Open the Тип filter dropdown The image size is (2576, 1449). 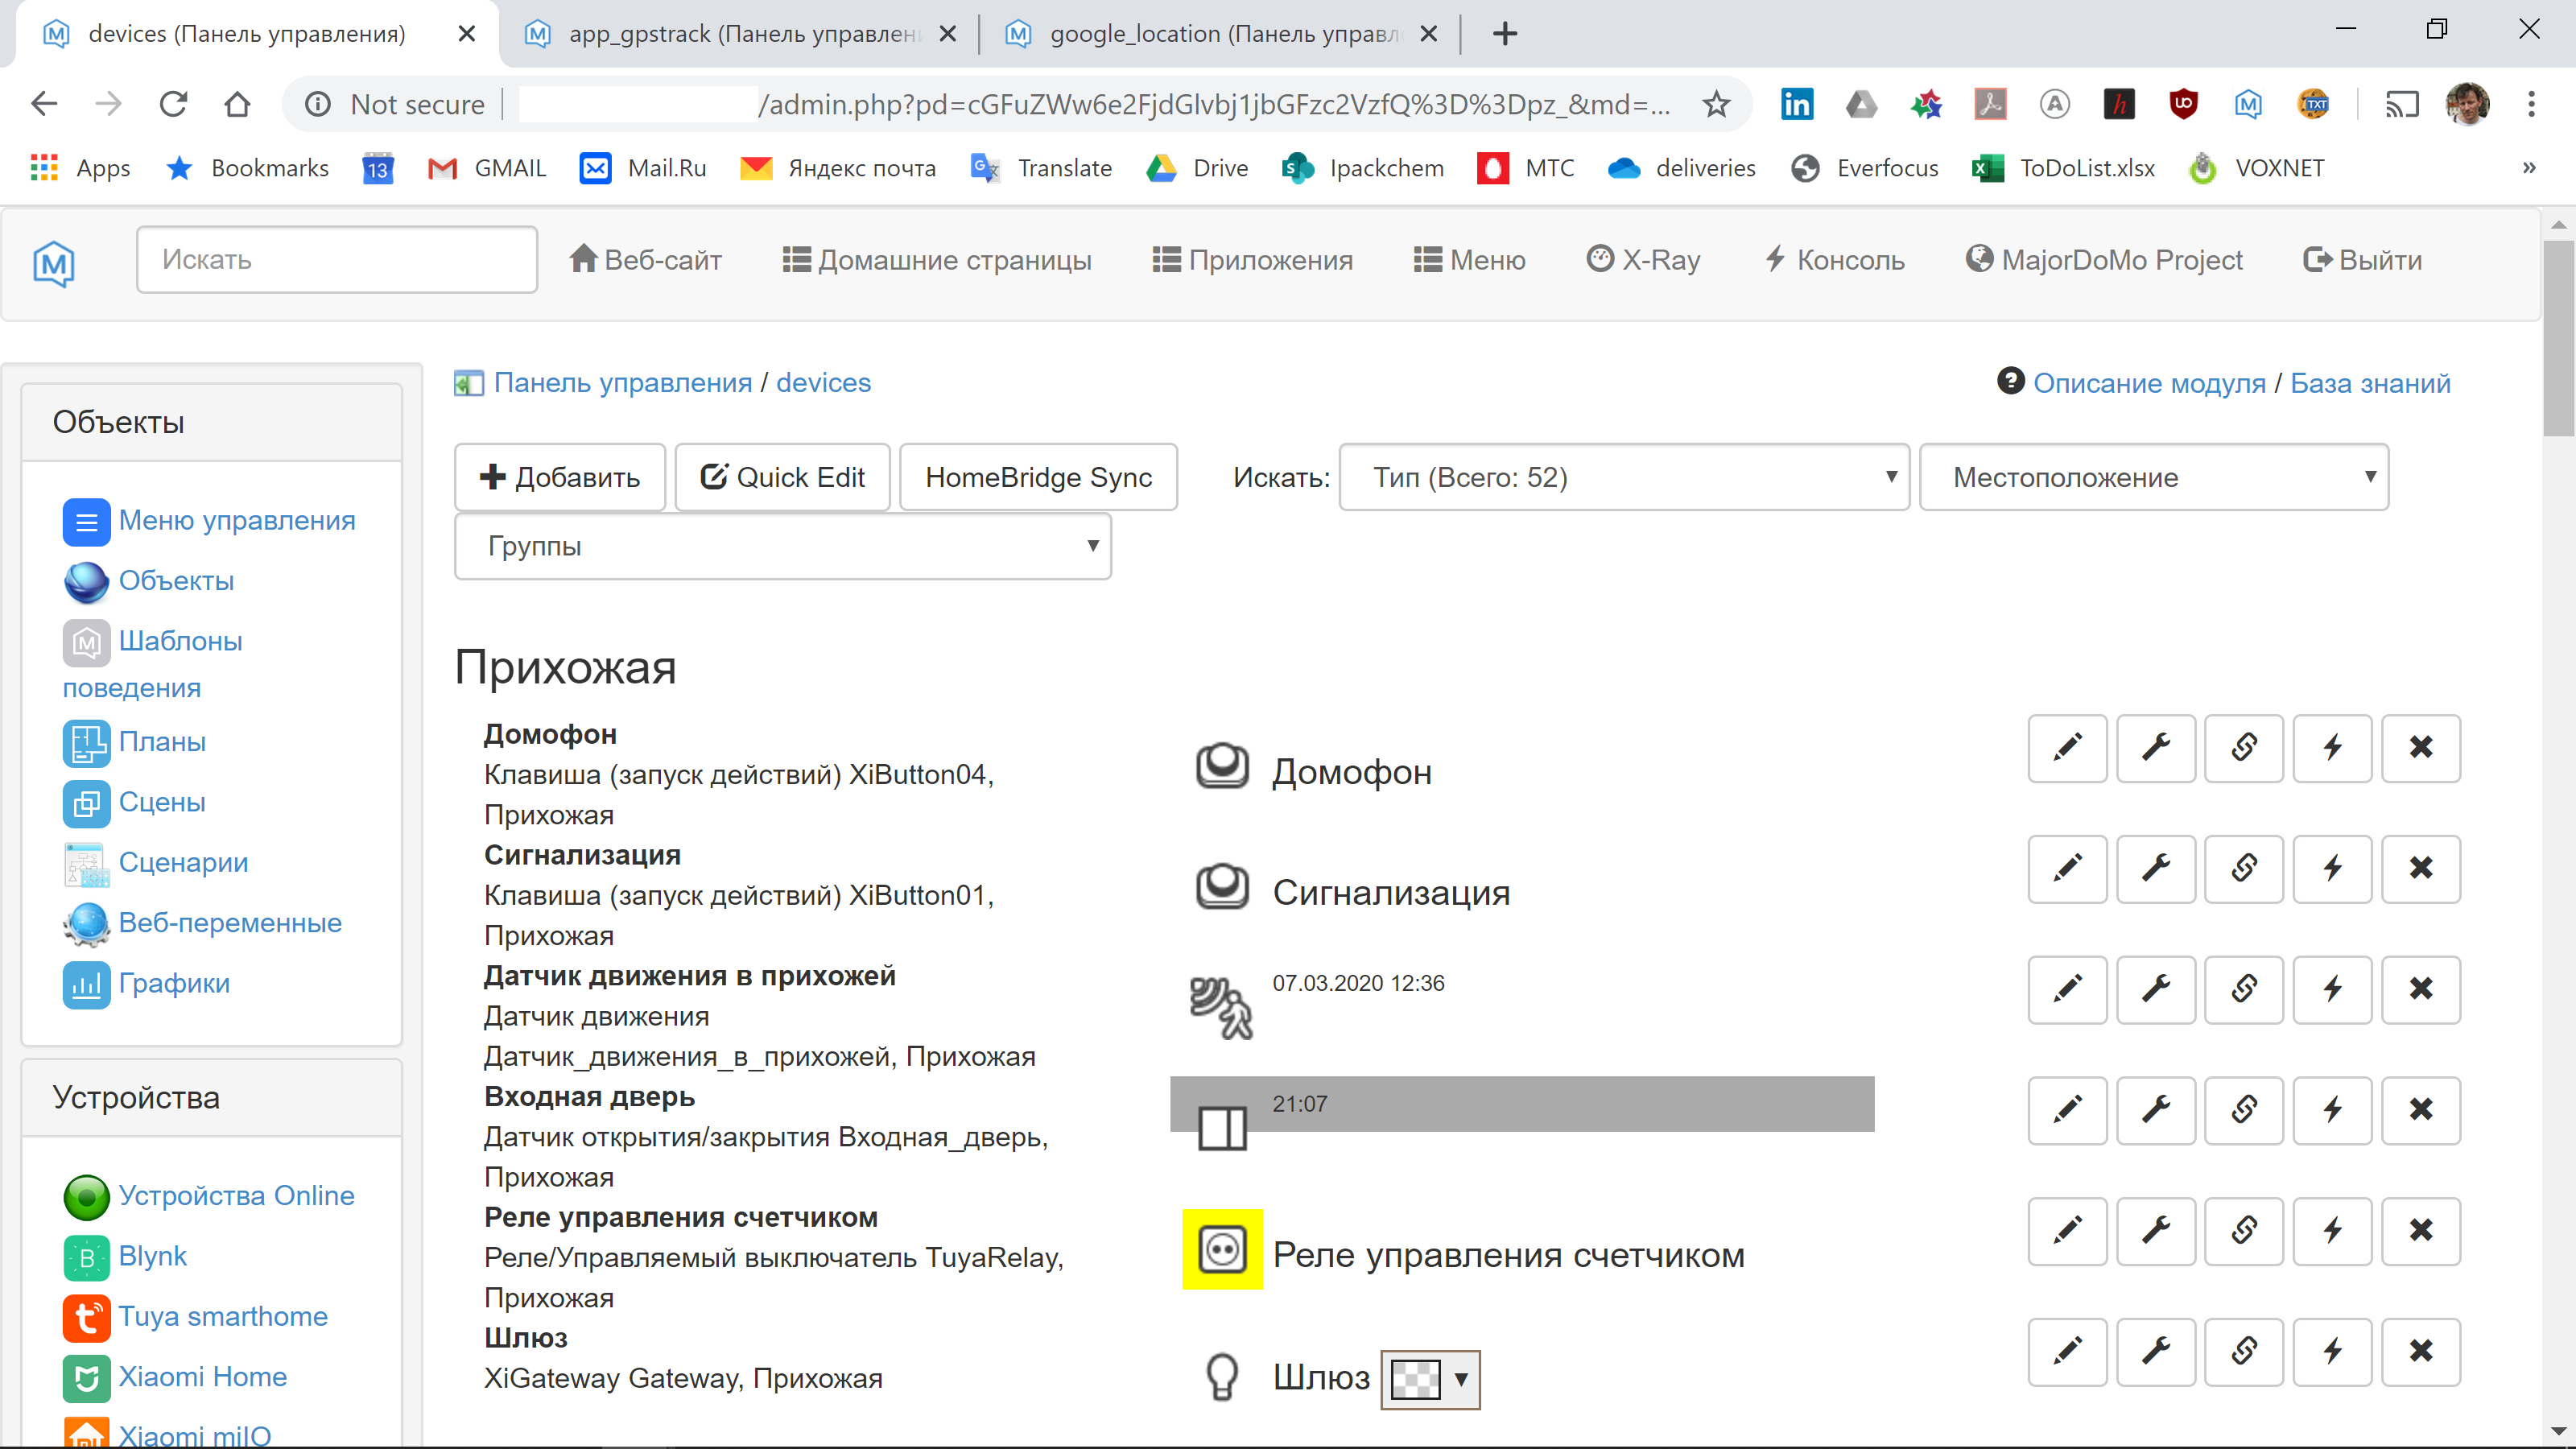(x=1623, y=477)
